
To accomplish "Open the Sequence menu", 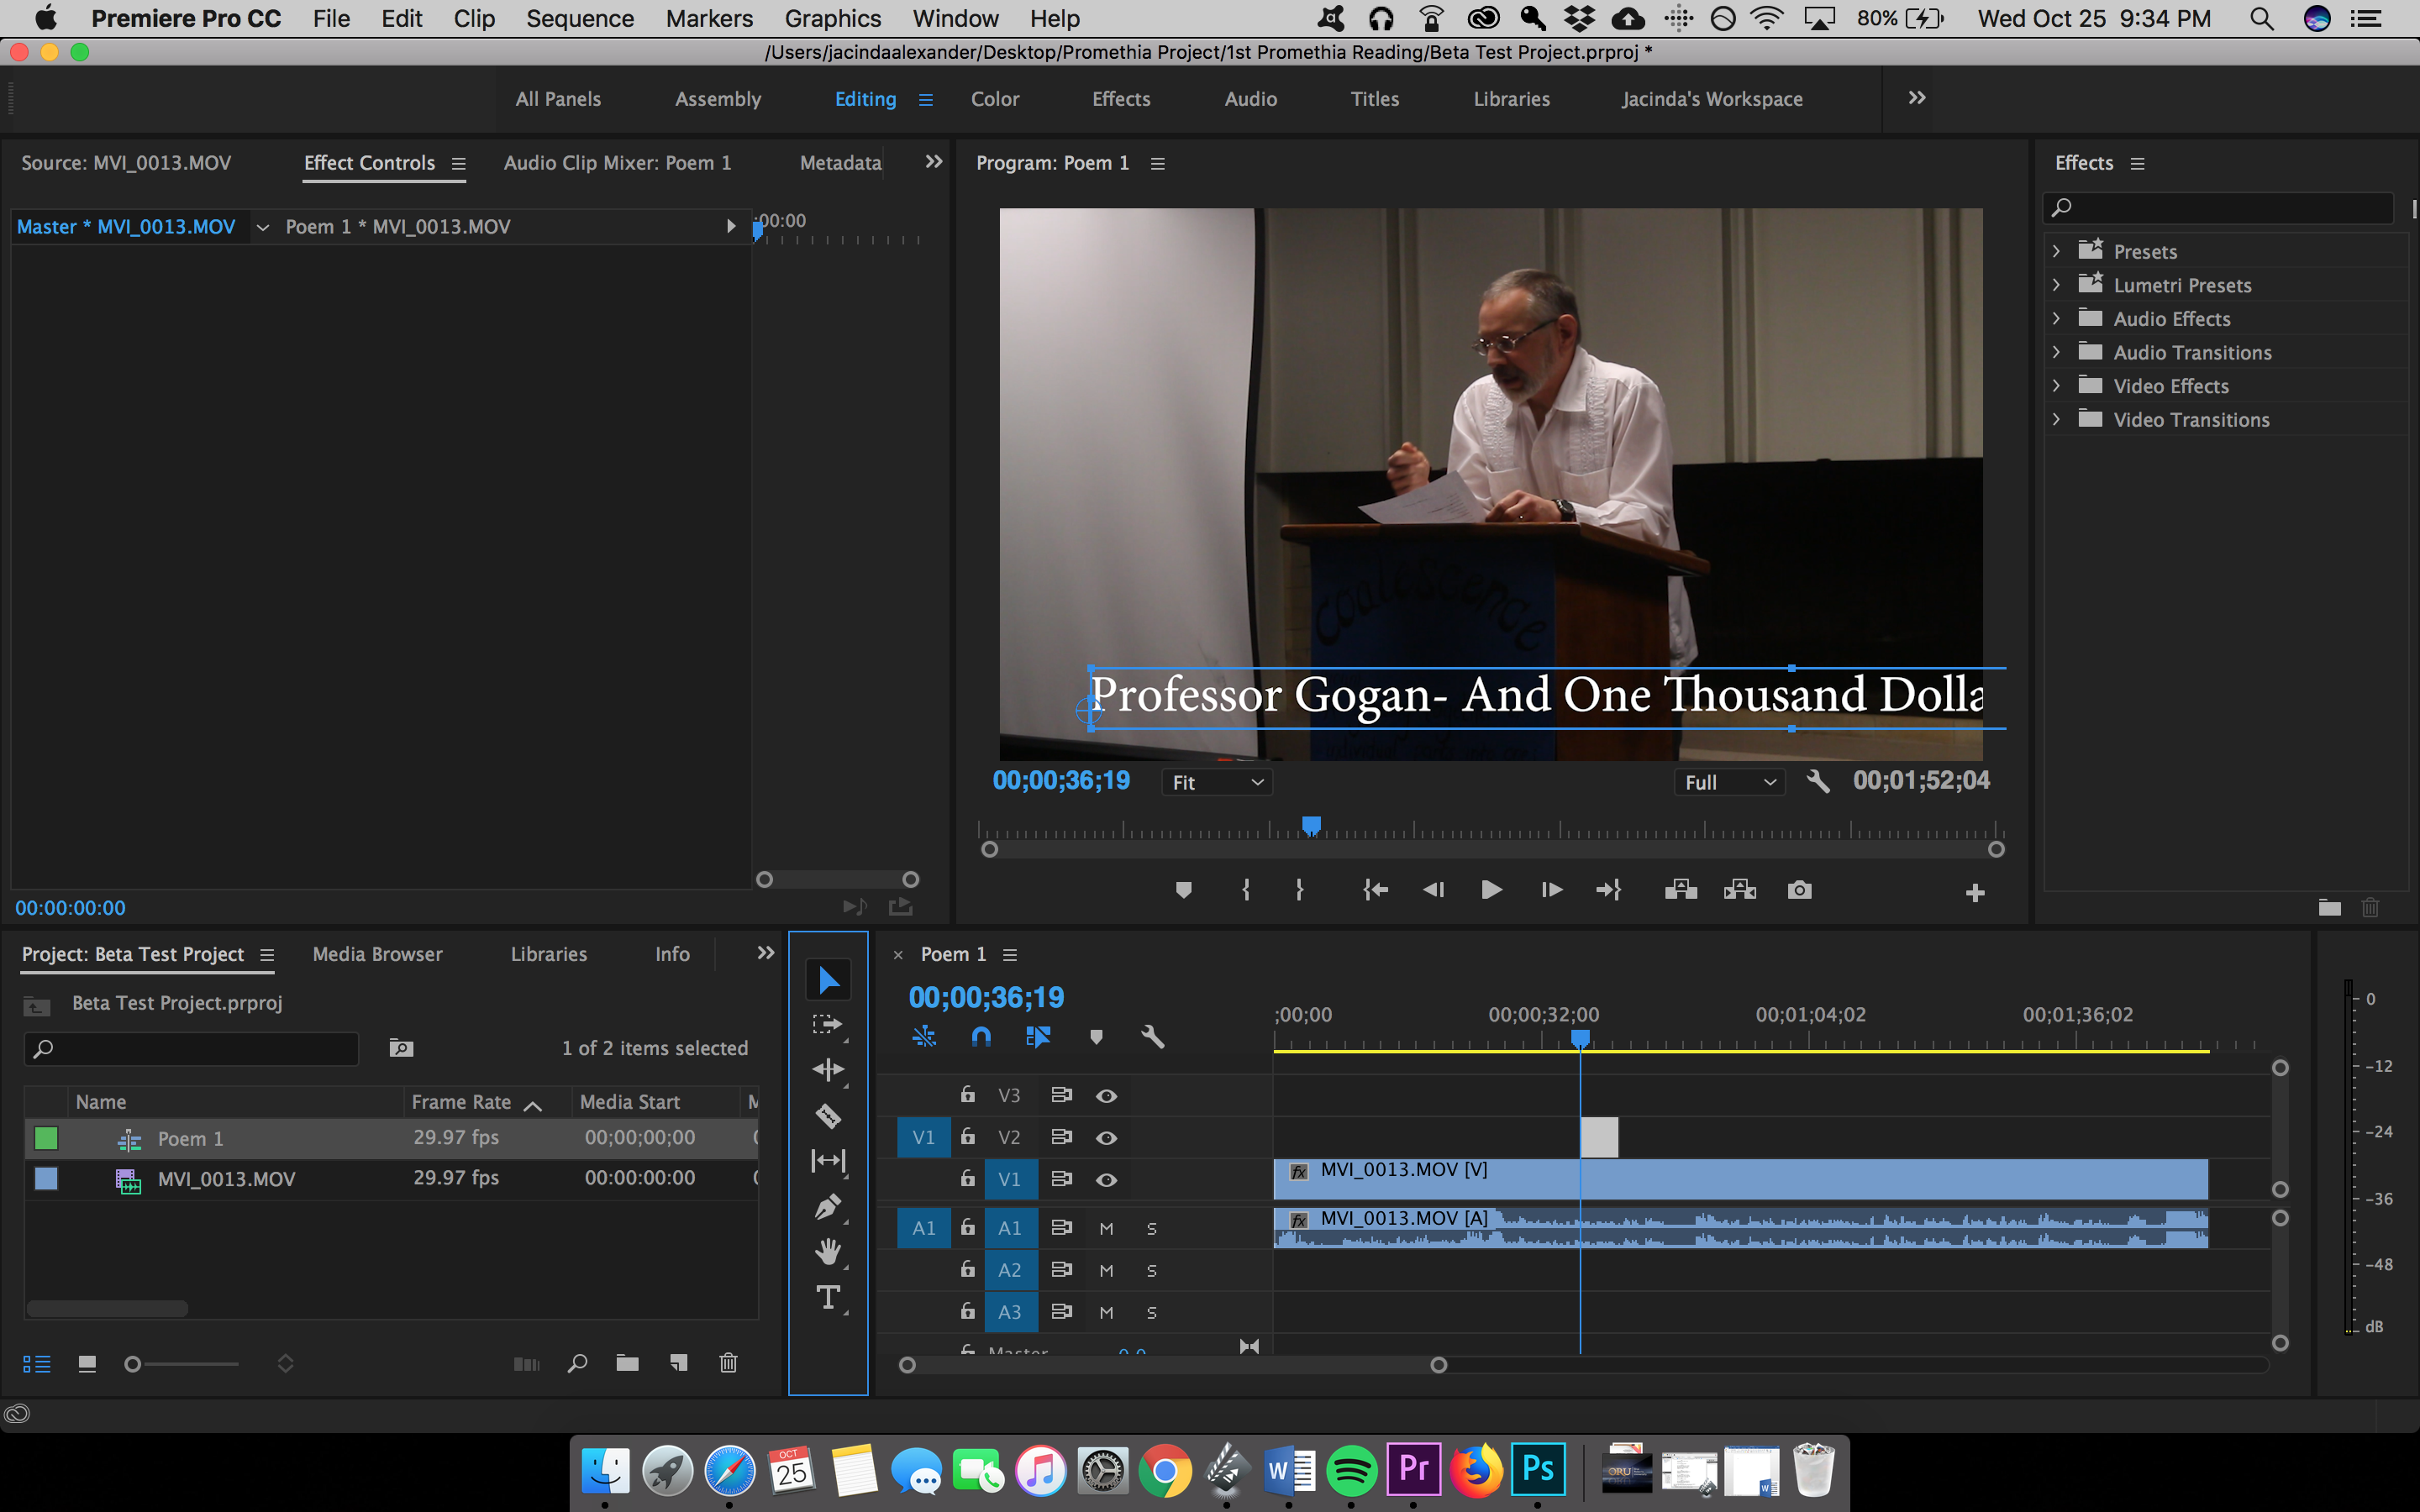I will pos(580,18).
